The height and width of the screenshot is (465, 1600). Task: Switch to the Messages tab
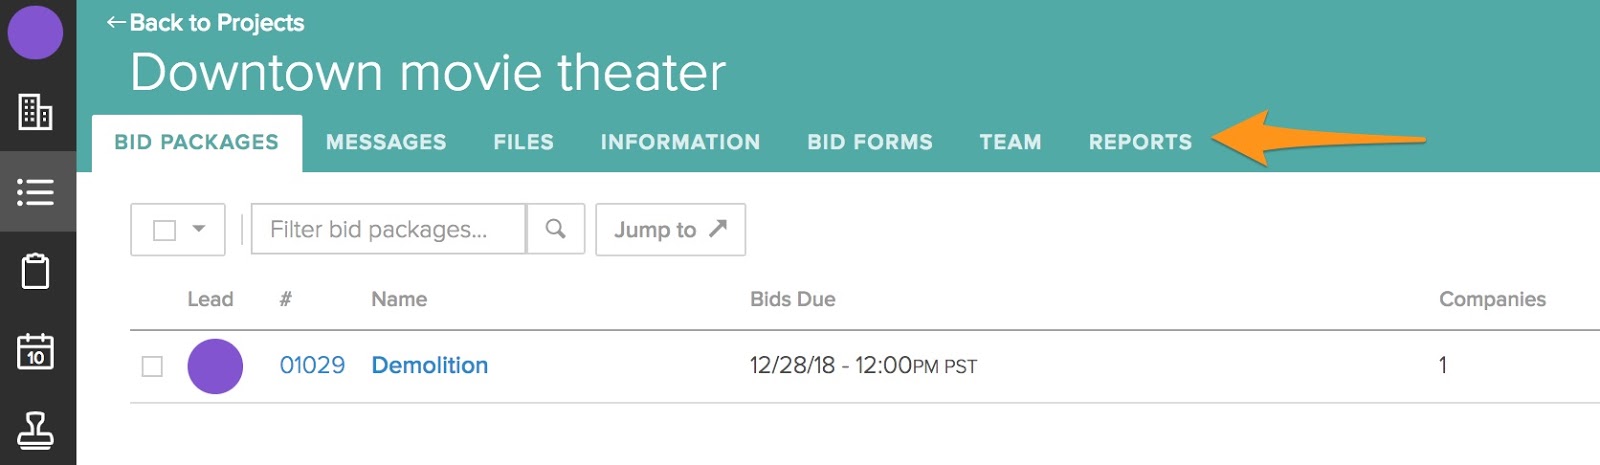[x=386, y=142]
